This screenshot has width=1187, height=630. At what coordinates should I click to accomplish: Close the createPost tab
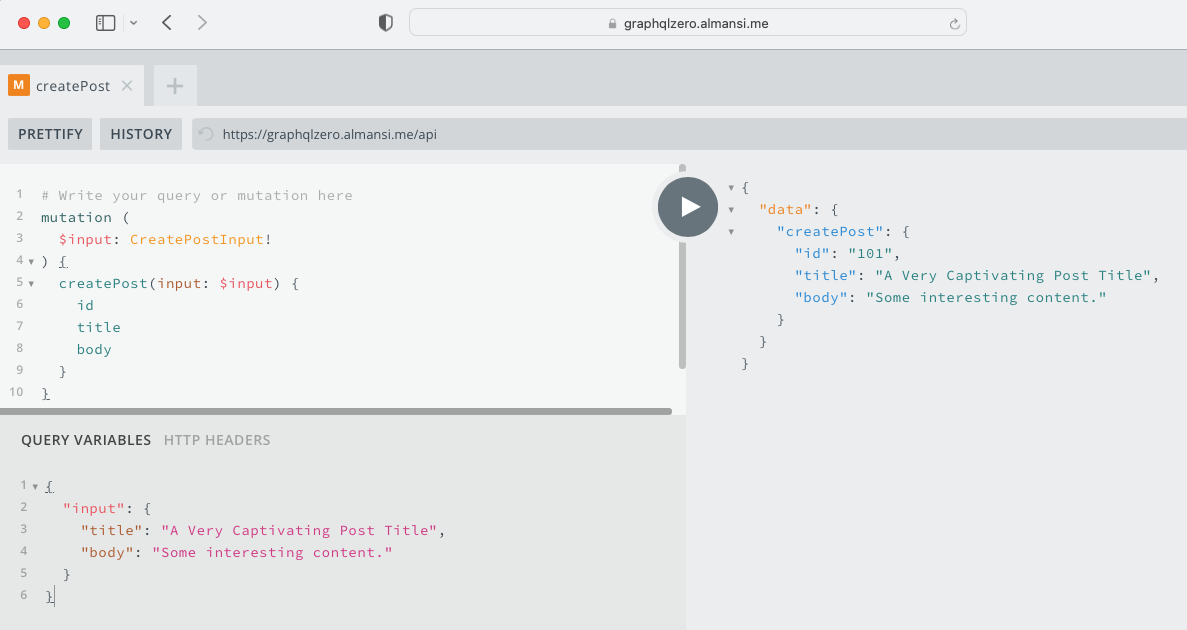tap(126, 86)
